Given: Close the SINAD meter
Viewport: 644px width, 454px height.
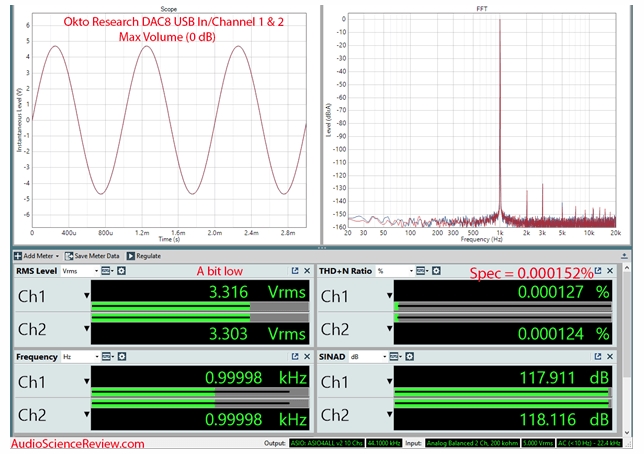Looking at the screenshot, I should (610, 357).
